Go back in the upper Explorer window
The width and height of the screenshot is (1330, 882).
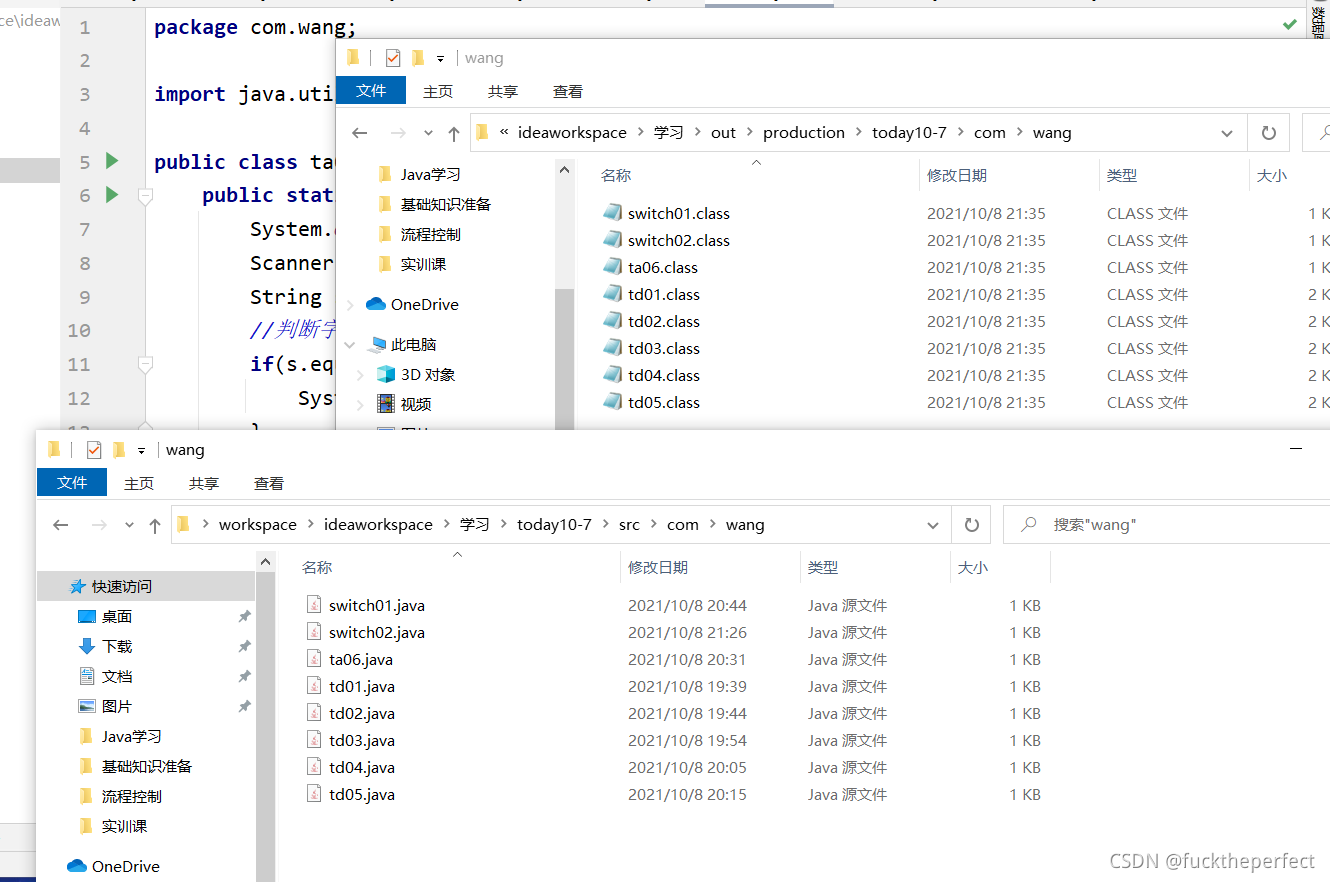[360, 133]
